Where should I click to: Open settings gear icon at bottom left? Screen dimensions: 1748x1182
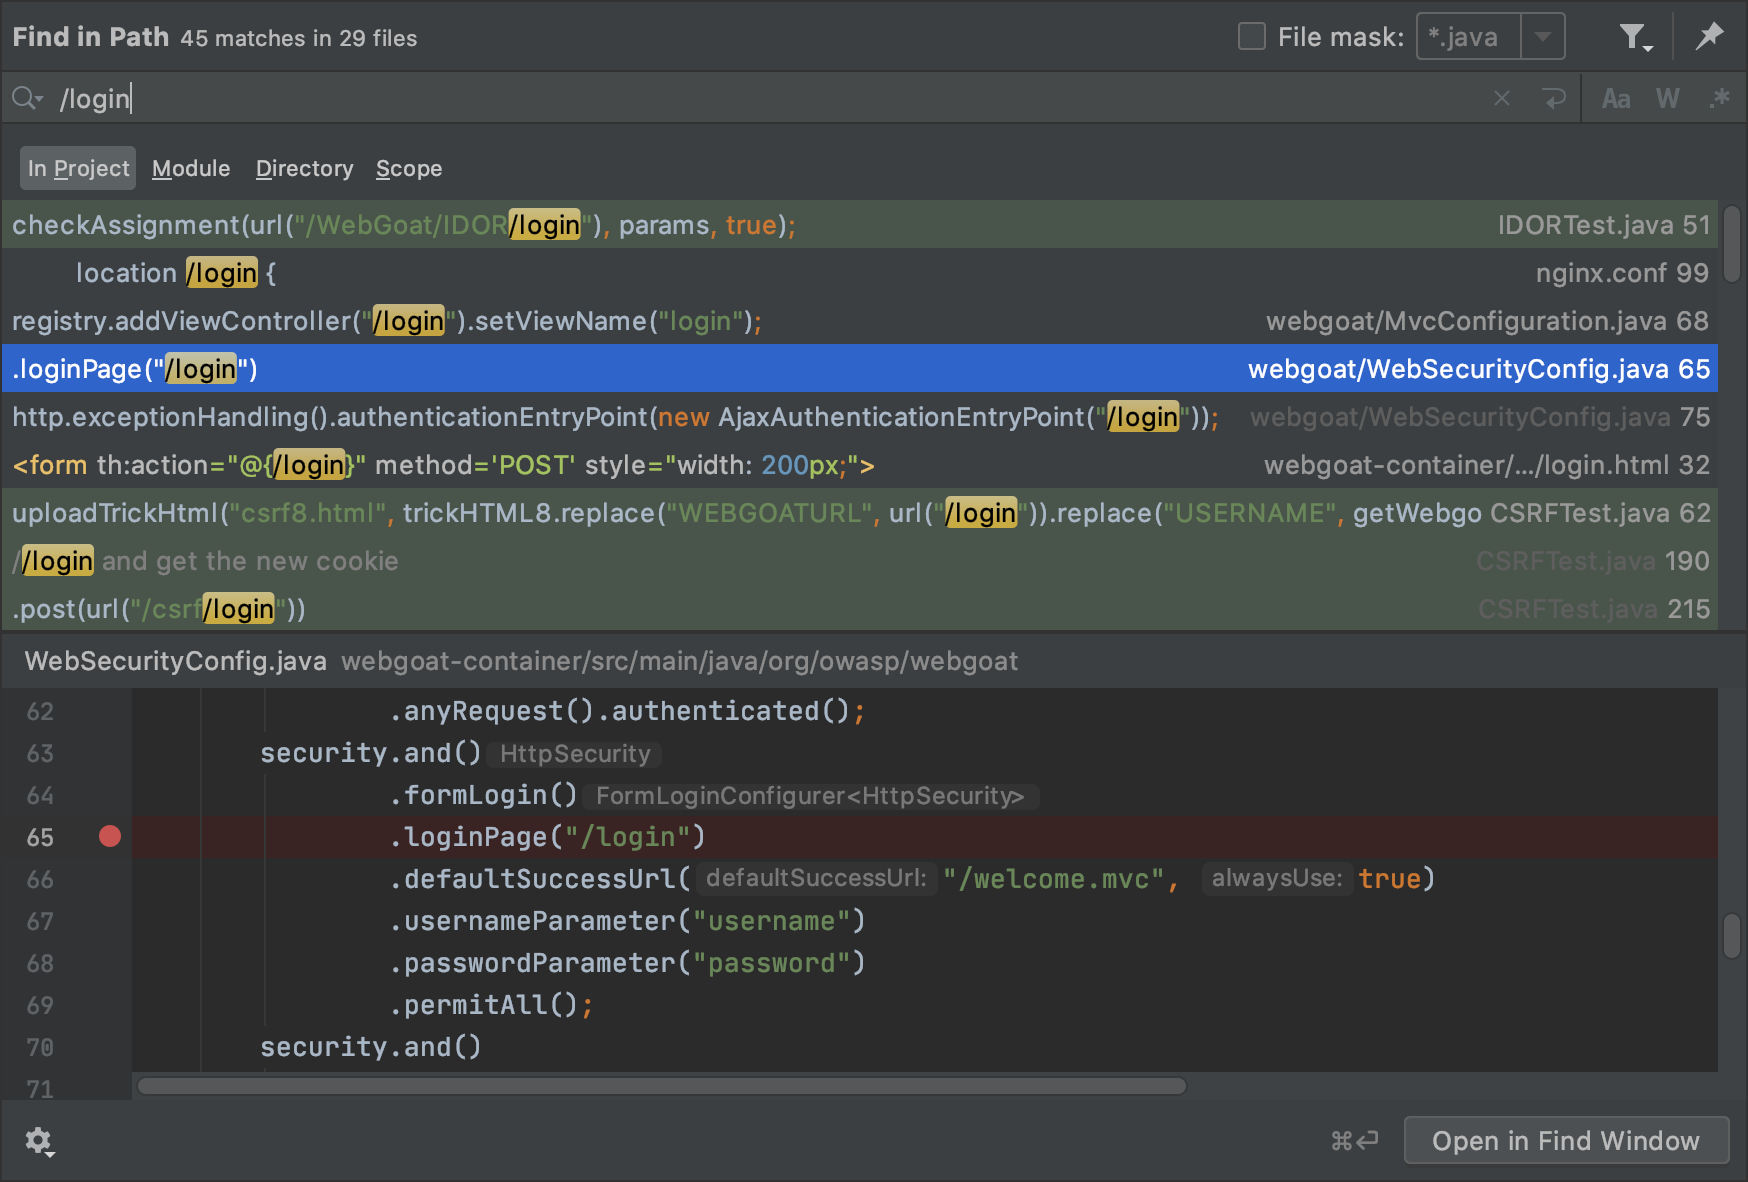coord(39,1141)
